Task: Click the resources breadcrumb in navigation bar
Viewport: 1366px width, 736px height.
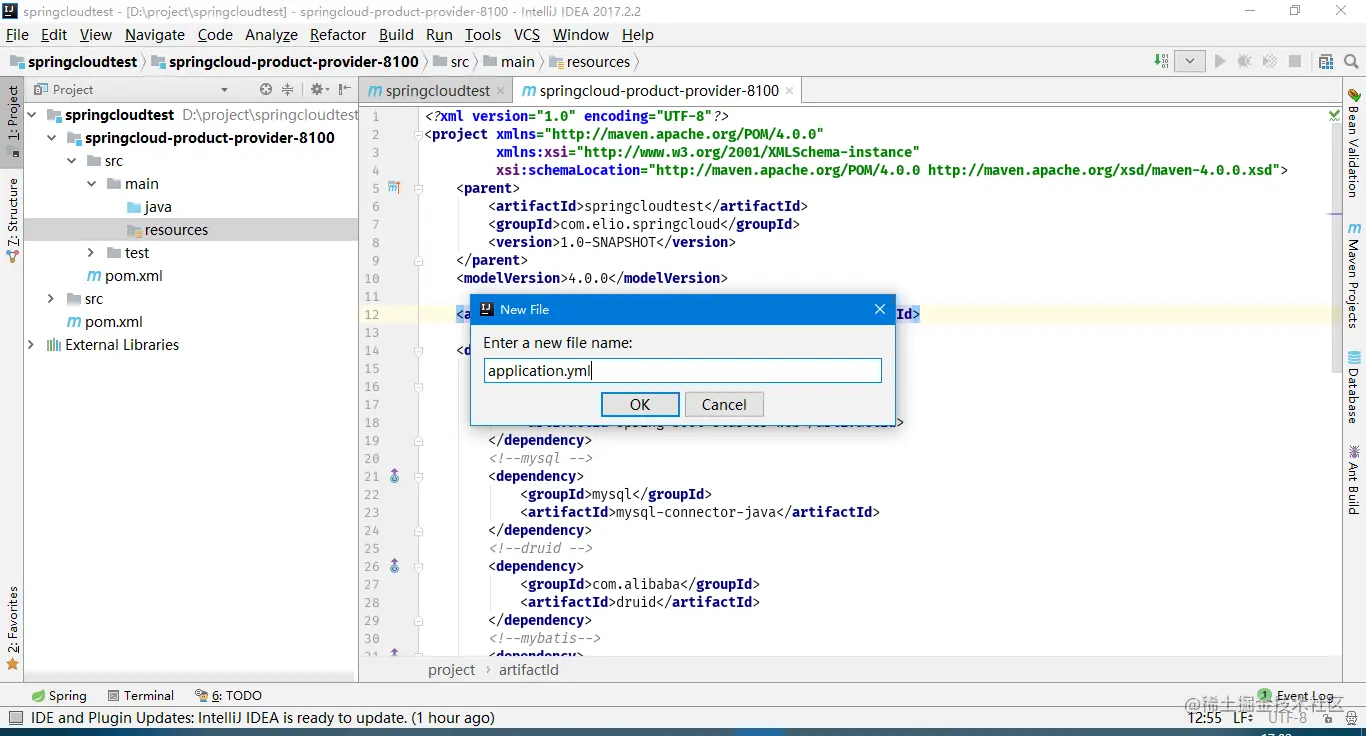Action: pos(590,62)
